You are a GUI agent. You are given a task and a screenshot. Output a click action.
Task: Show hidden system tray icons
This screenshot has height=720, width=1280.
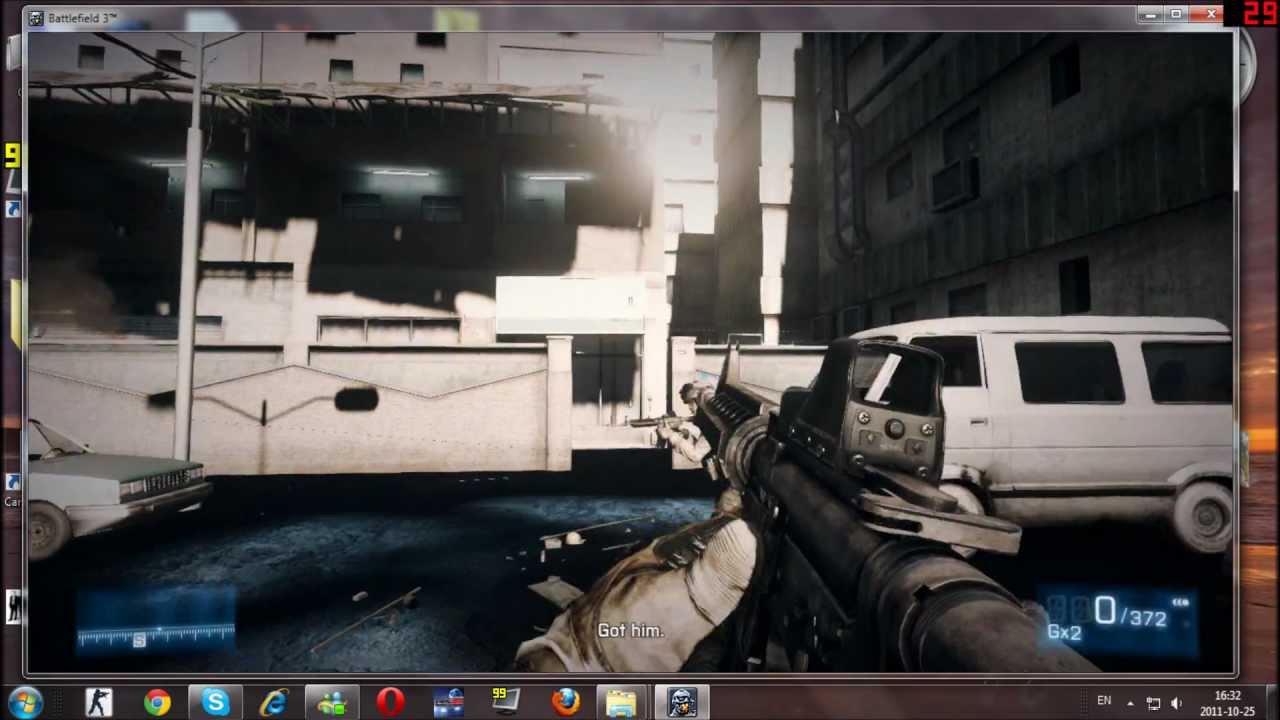point(1130,702)
